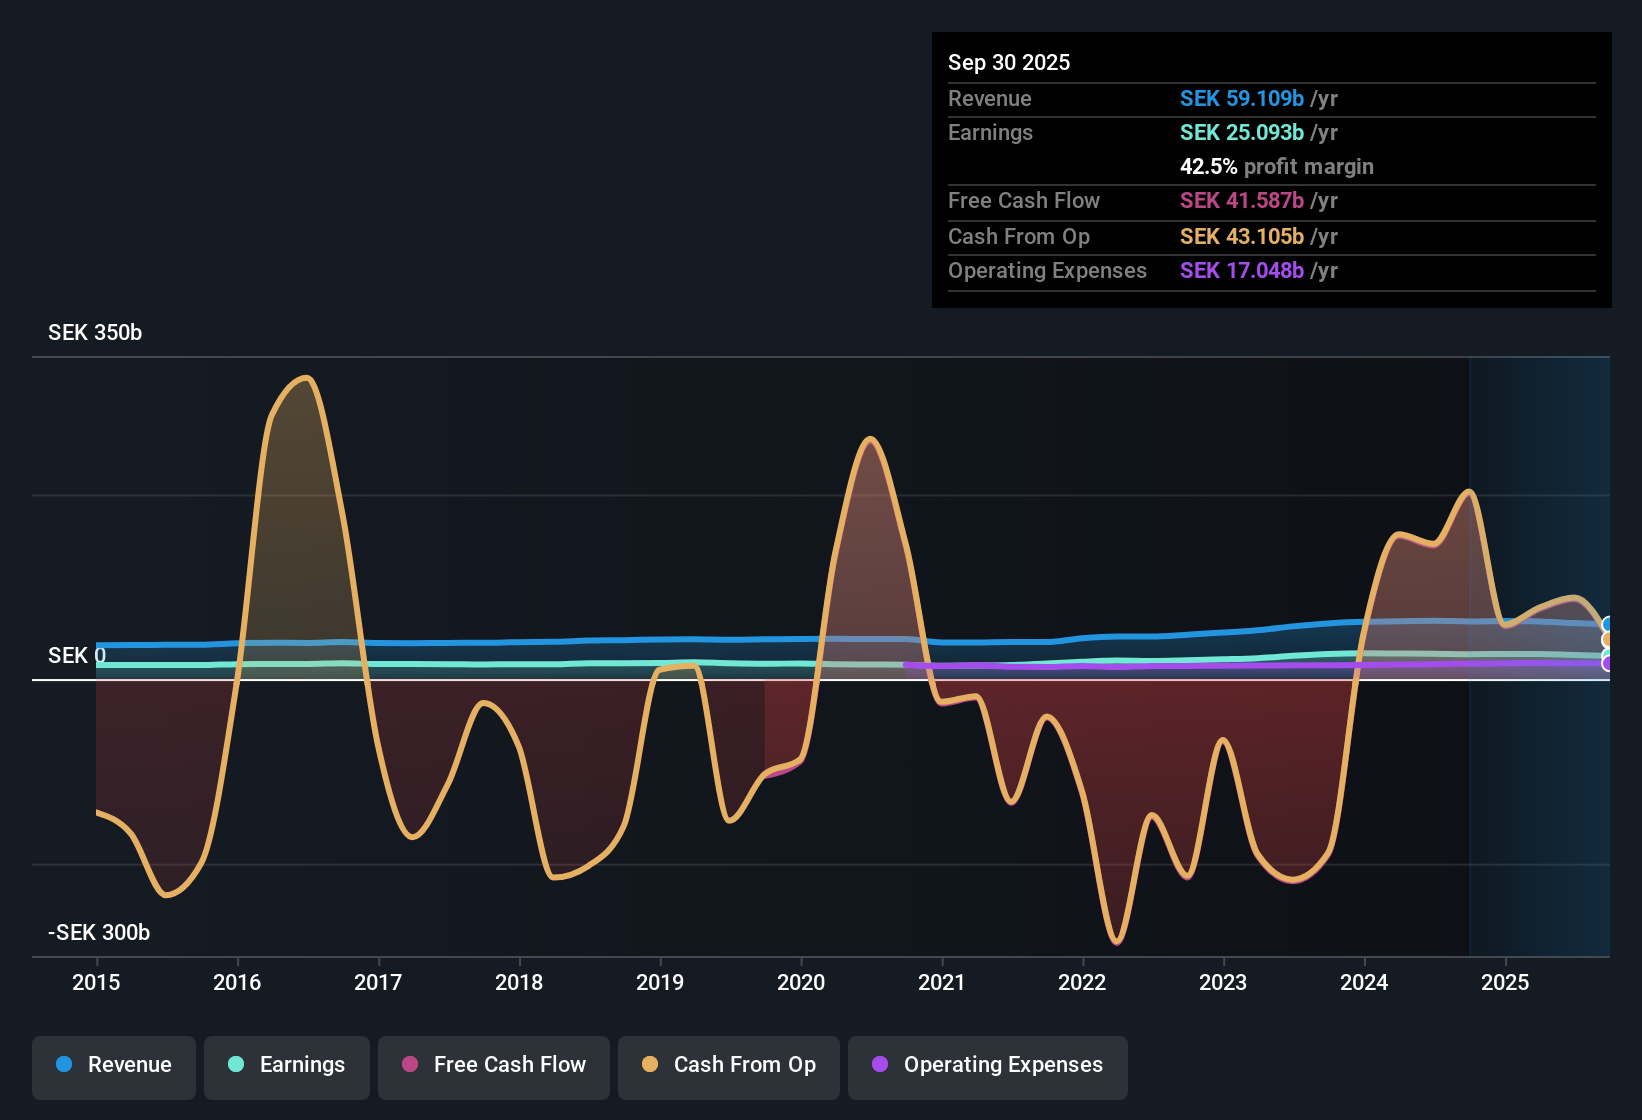Screen dimensions: 1642x1120
Task: Click the 42.5% profit margin text
Action: tap(1276, 167)
